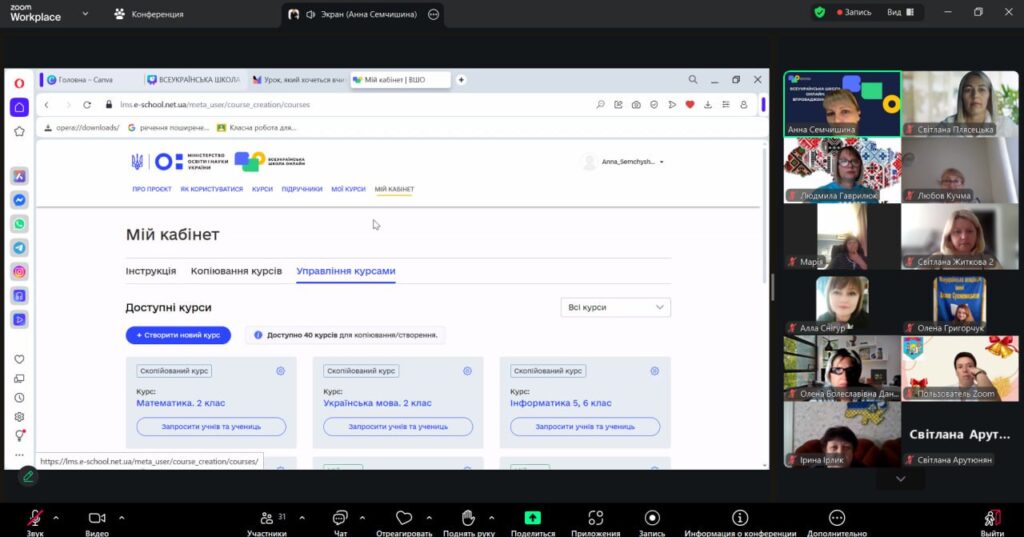The width and height of the screenshot is (1024, 537).
Task: Open the Українська мова. 2 клас course link
Action: tap(377, 403)
